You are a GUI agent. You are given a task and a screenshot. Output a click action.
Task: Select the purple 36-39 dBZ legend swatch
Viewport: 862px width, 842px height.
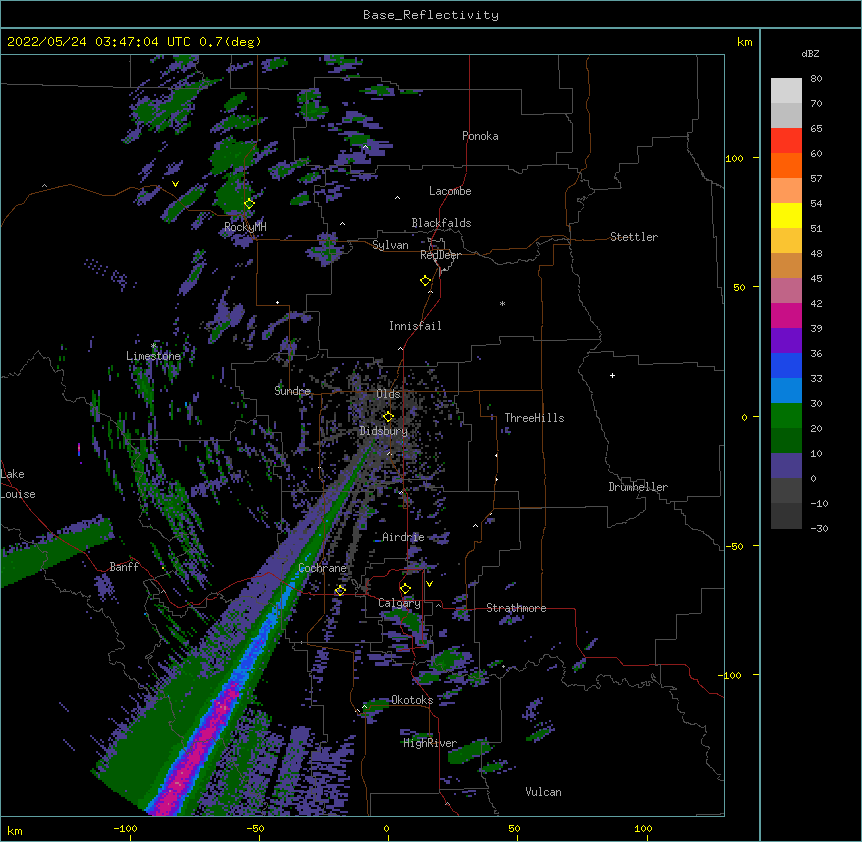coord(786,341)
